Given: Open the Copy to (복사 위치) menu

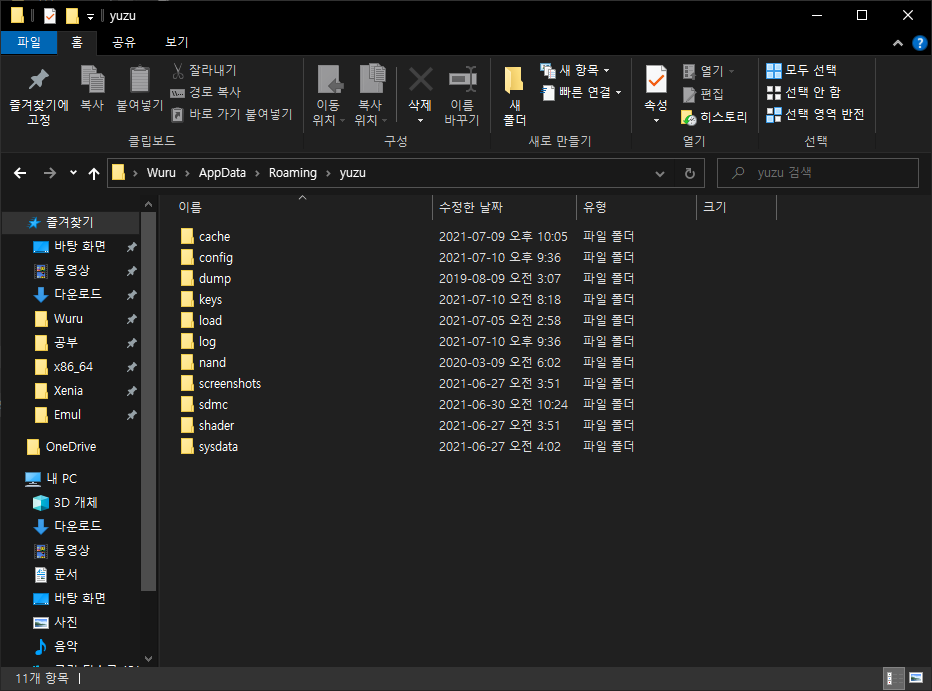Looking at the screenshot, I should [x=371, y=95].
